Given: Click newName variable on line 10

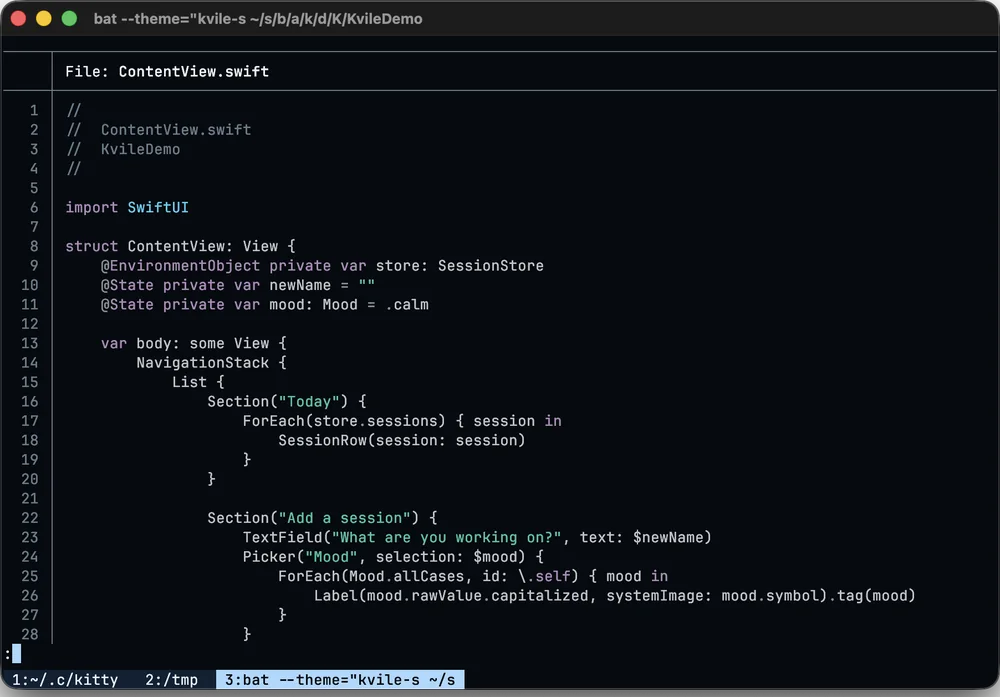Looking at the screenshot, I should pyautogui.click(x=300, y=285).
